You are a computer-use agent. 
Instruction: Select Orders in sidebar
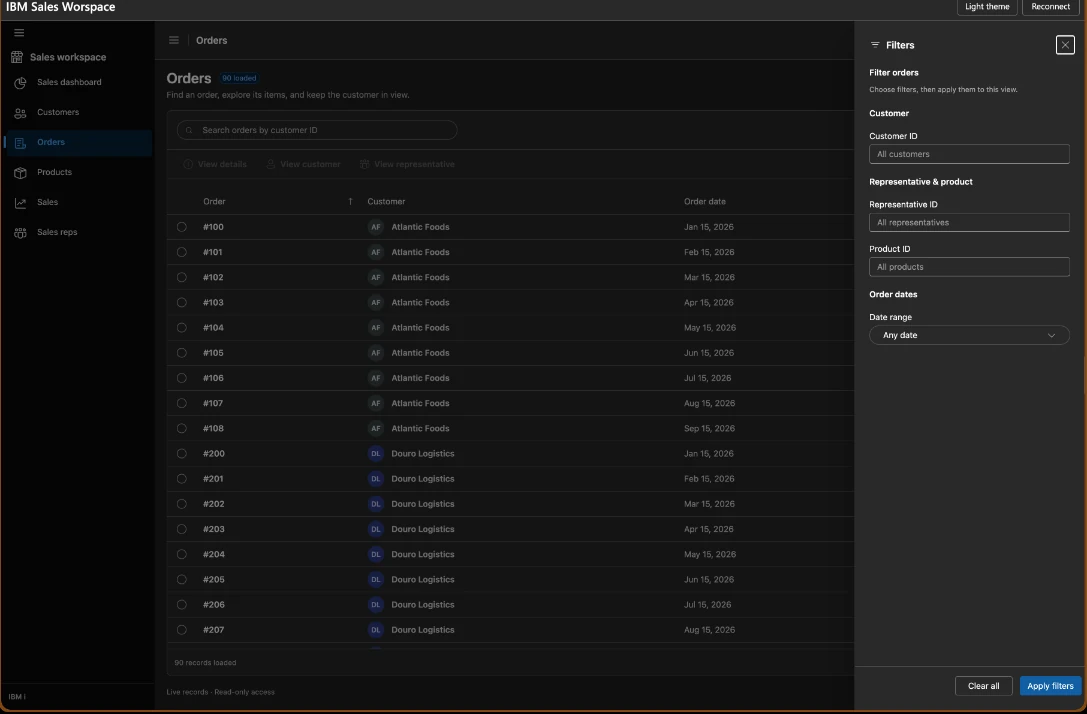[78, 142]
